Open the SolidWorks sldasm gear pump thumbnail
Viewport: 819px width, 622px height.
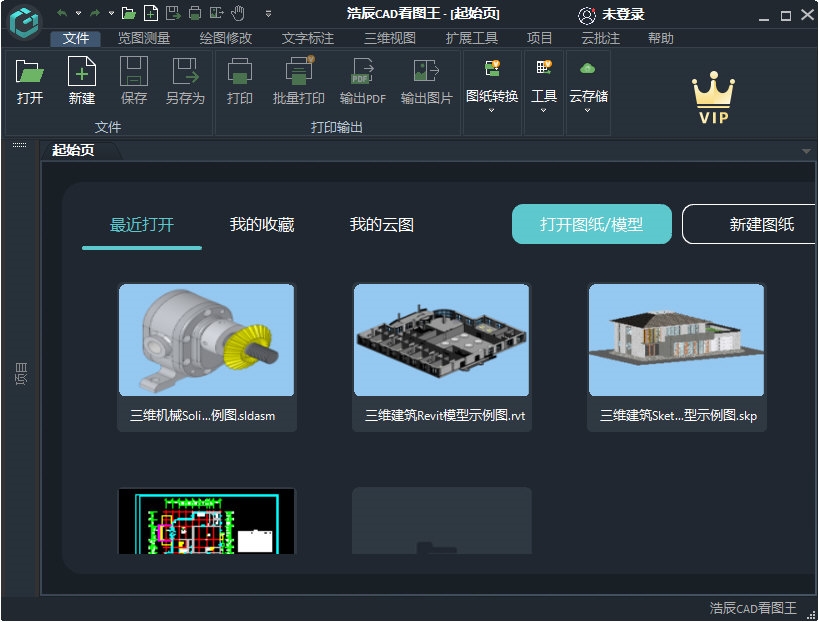pyautogui.click(x=206, y=340)
